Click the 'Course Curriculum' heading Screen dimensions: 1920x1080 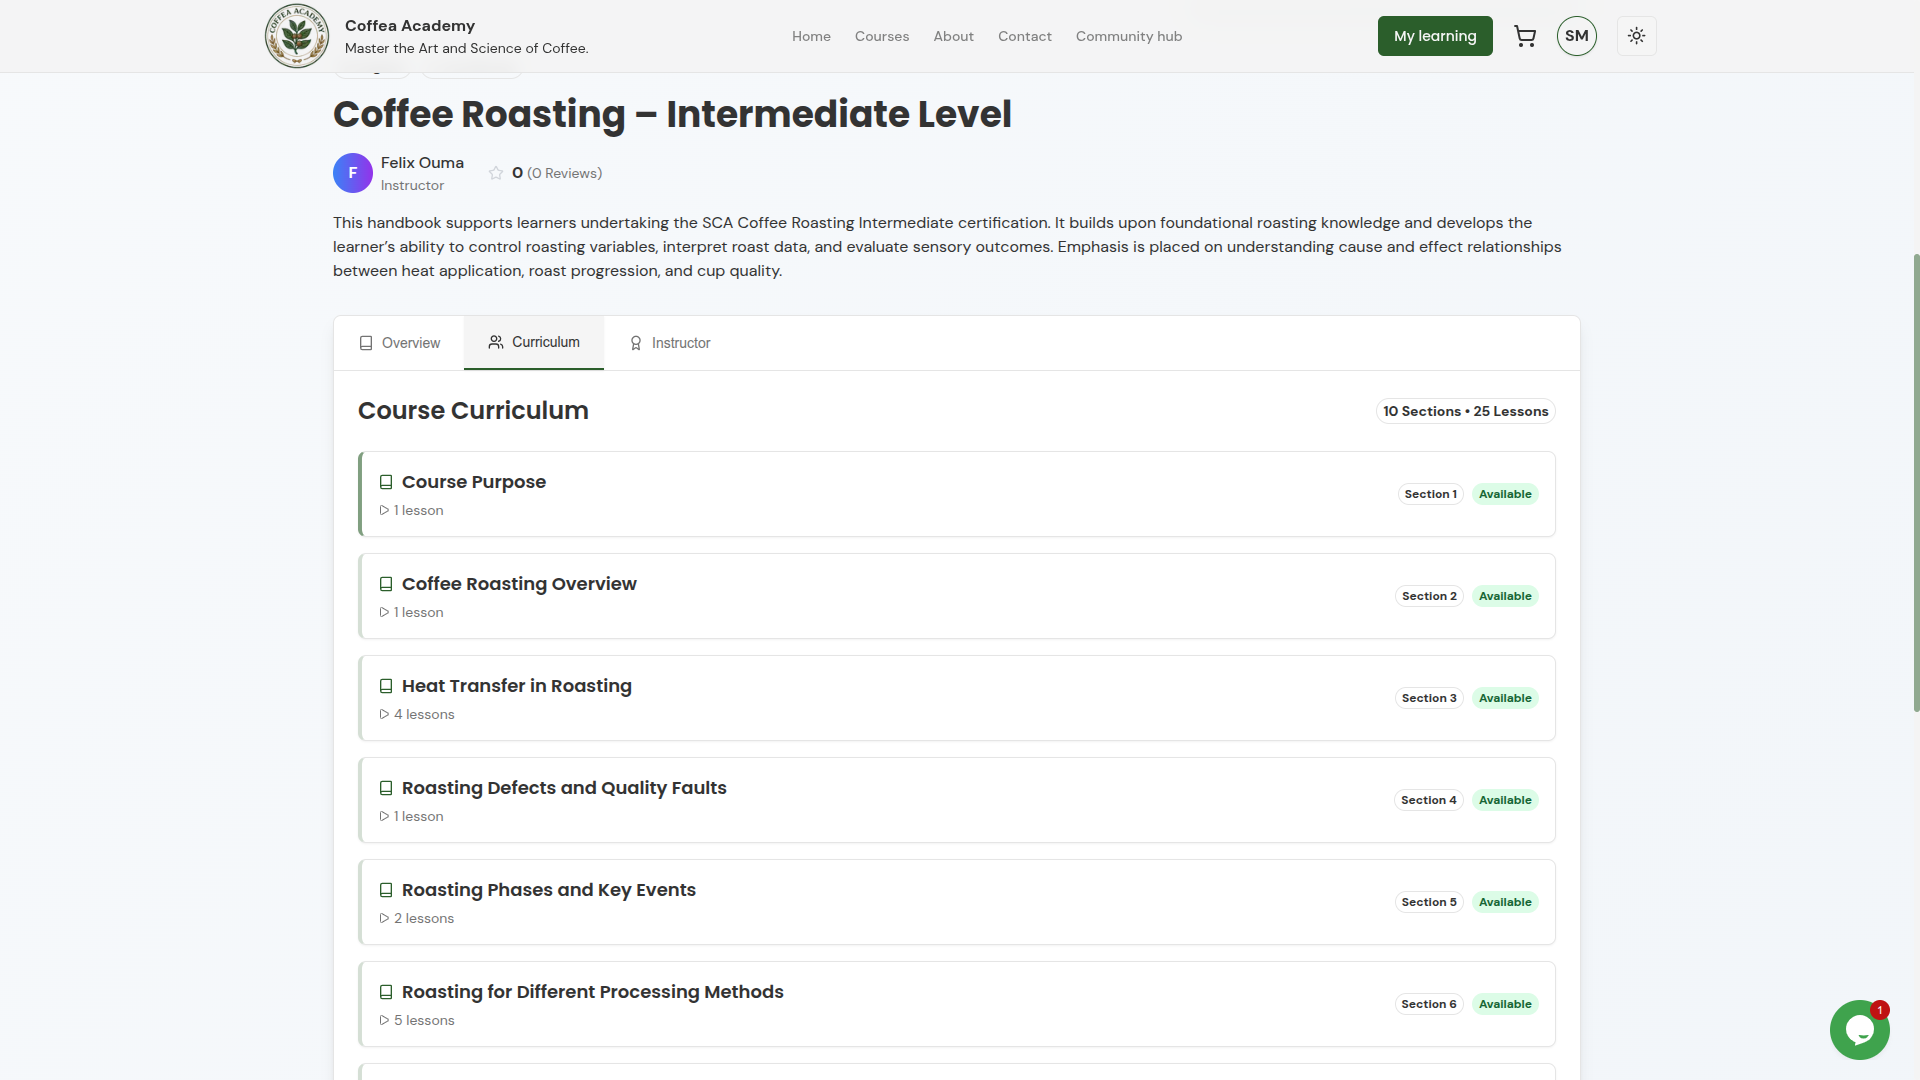click(x=473, y=410)
